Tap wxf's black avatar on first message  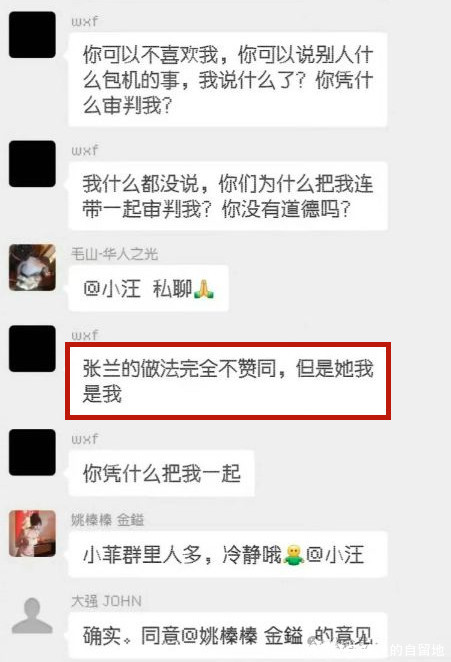33,35
